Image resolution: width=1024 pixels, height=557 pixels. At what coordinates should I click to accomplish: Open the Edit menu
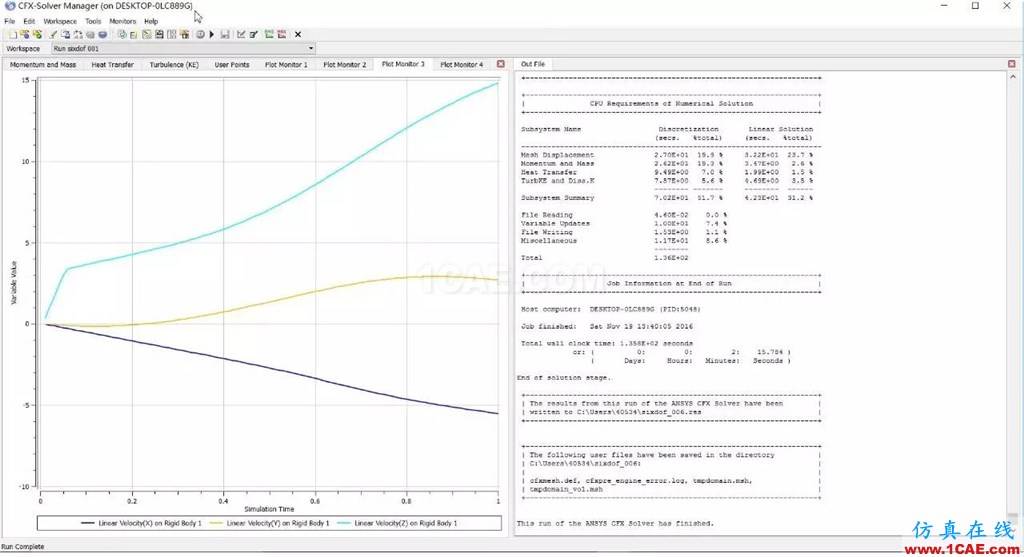[x=29, y=21]
